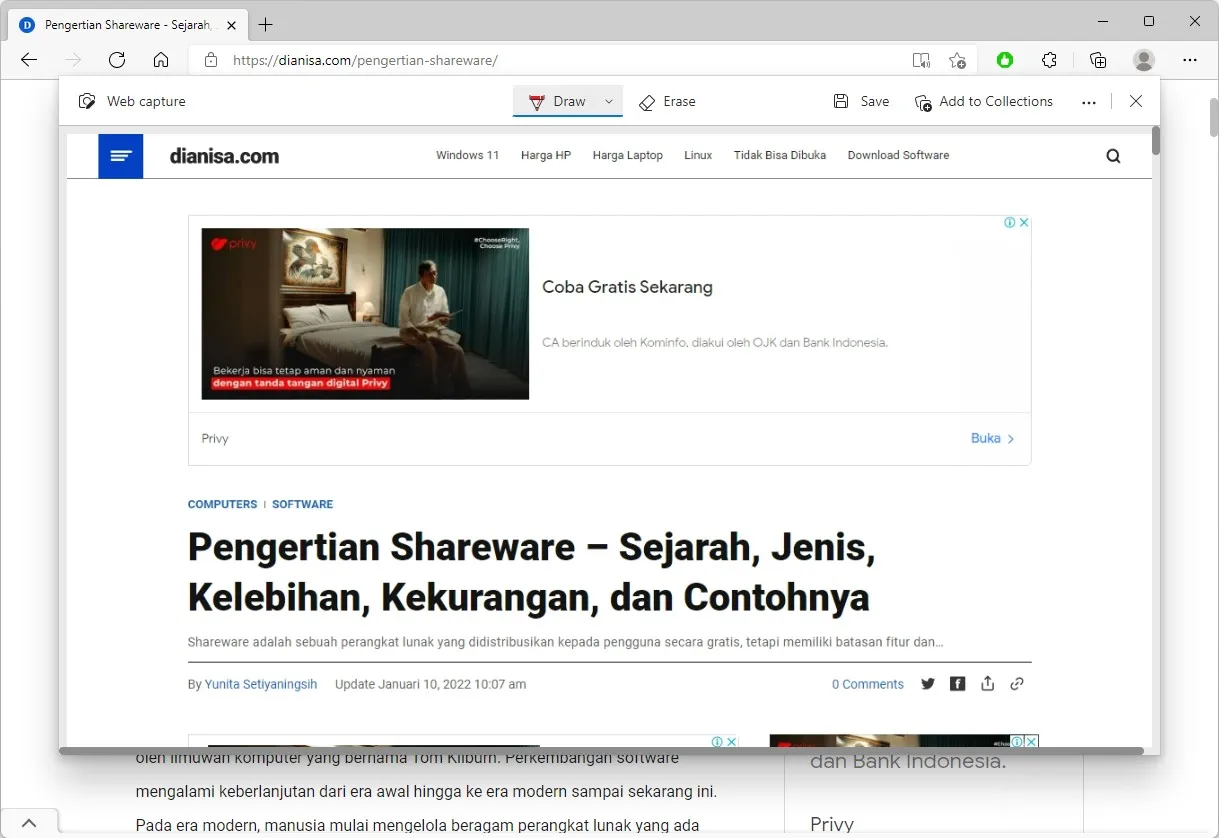Refresh the page using reload icon
Image resolution: width=1219 pixels, height=838 pixels.
(117, 60)
